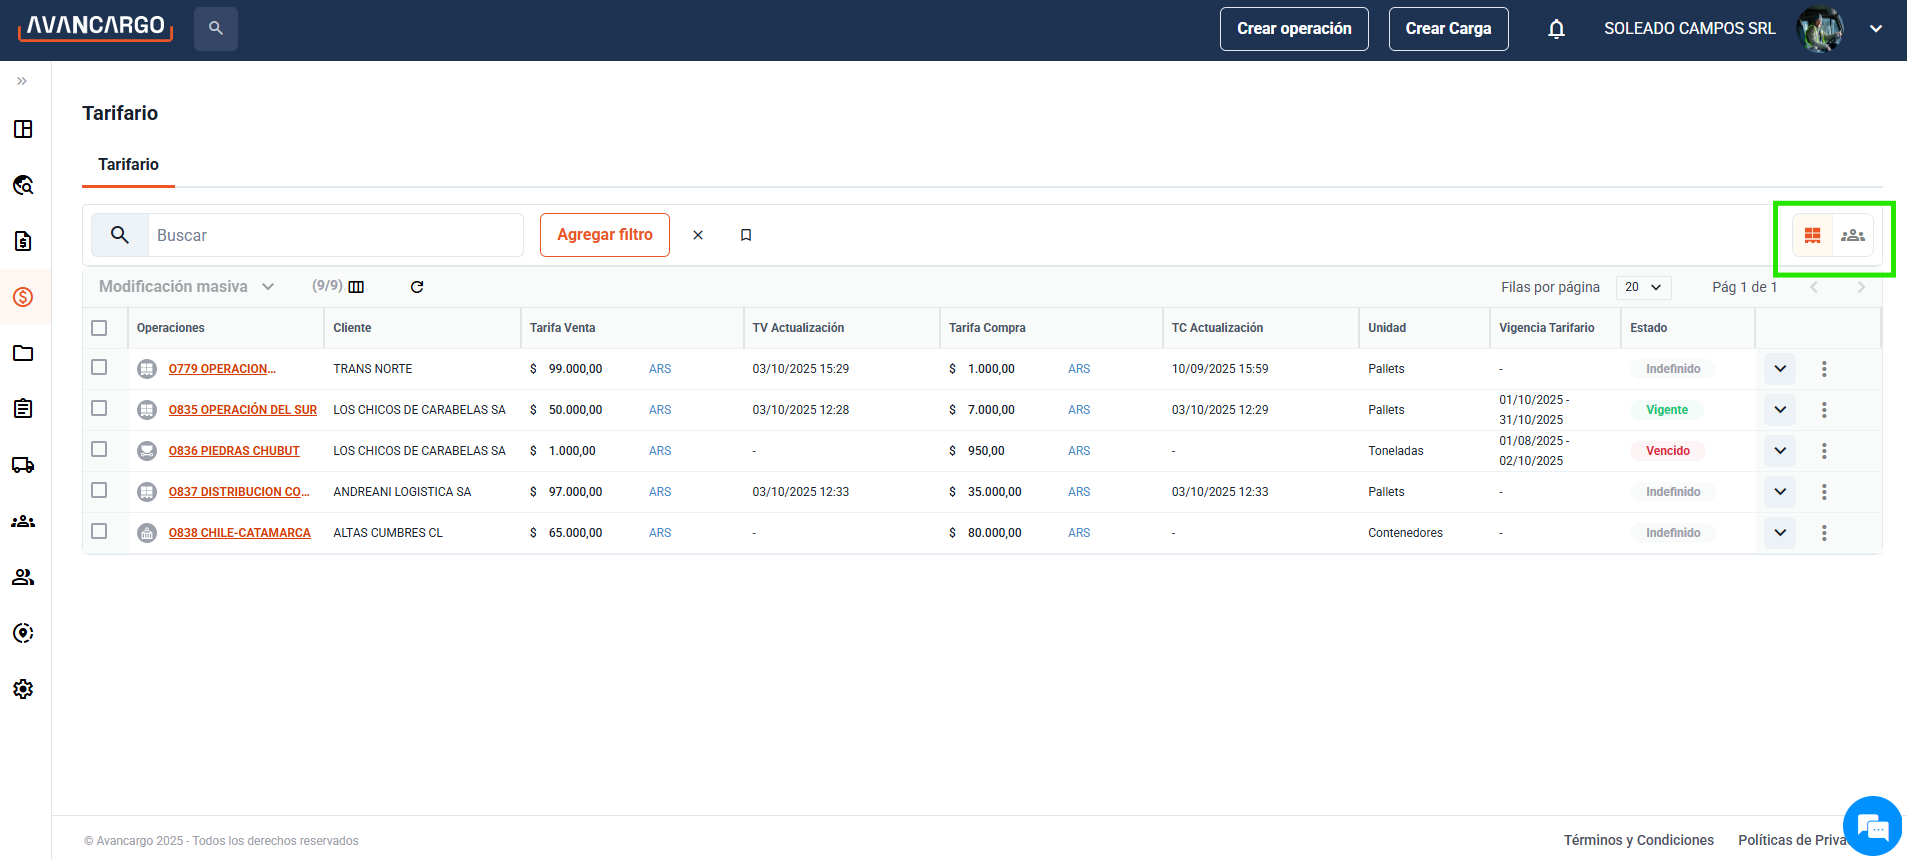Switch to grouped-by-client view icon

point(1852,235)
